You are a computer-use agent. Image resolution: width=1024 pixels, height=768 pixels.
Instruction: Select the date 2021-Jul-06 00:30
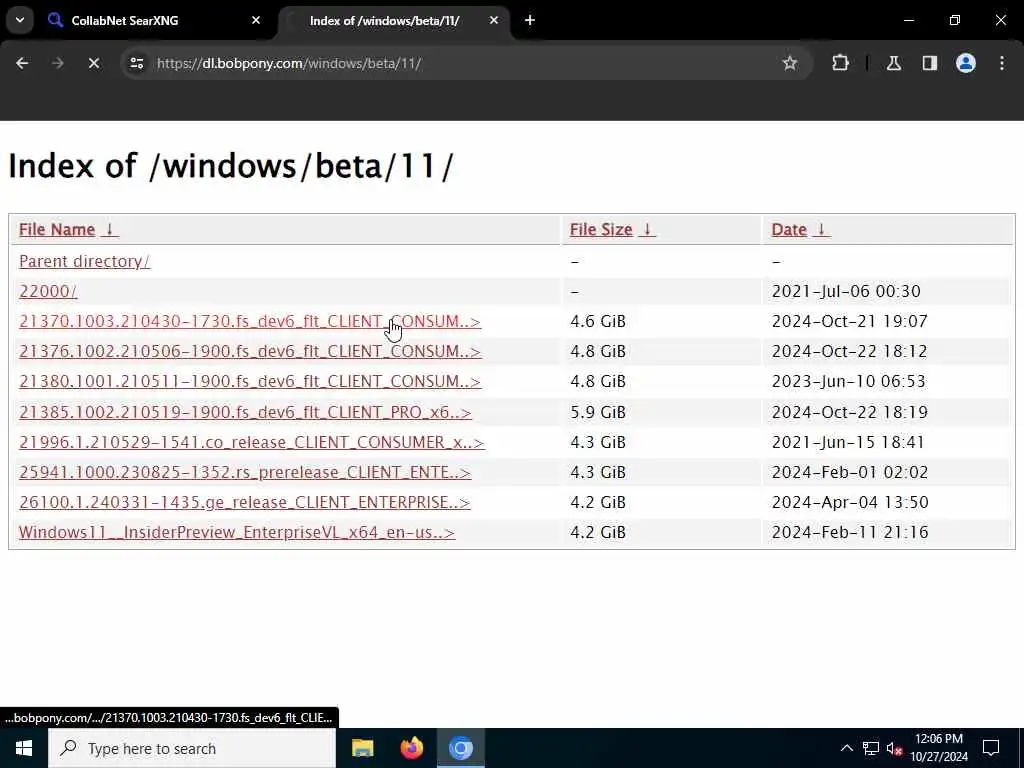coord(846,291)
